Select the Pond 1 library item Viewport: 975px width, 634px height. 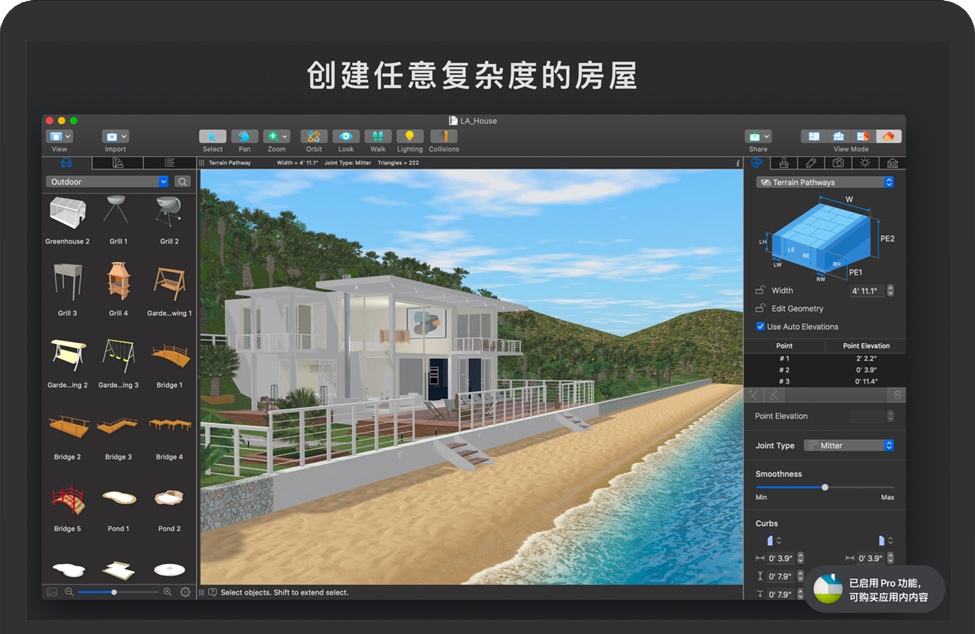point(118,510)
